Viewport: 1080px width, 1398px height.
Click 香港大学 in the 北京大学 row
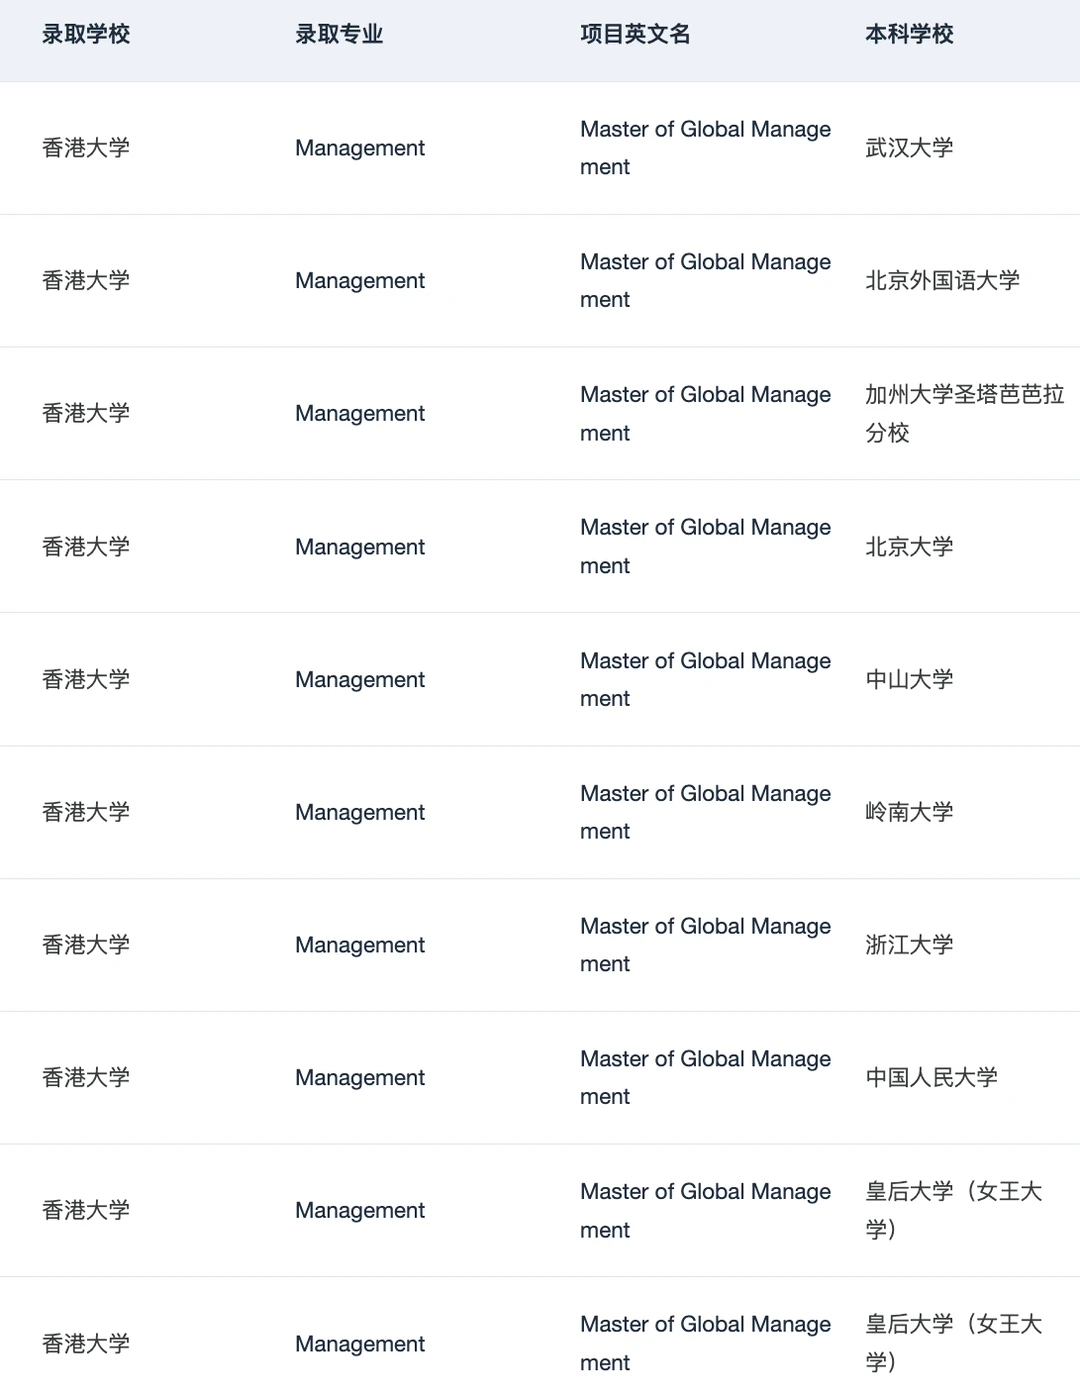[x=86, y=547]
